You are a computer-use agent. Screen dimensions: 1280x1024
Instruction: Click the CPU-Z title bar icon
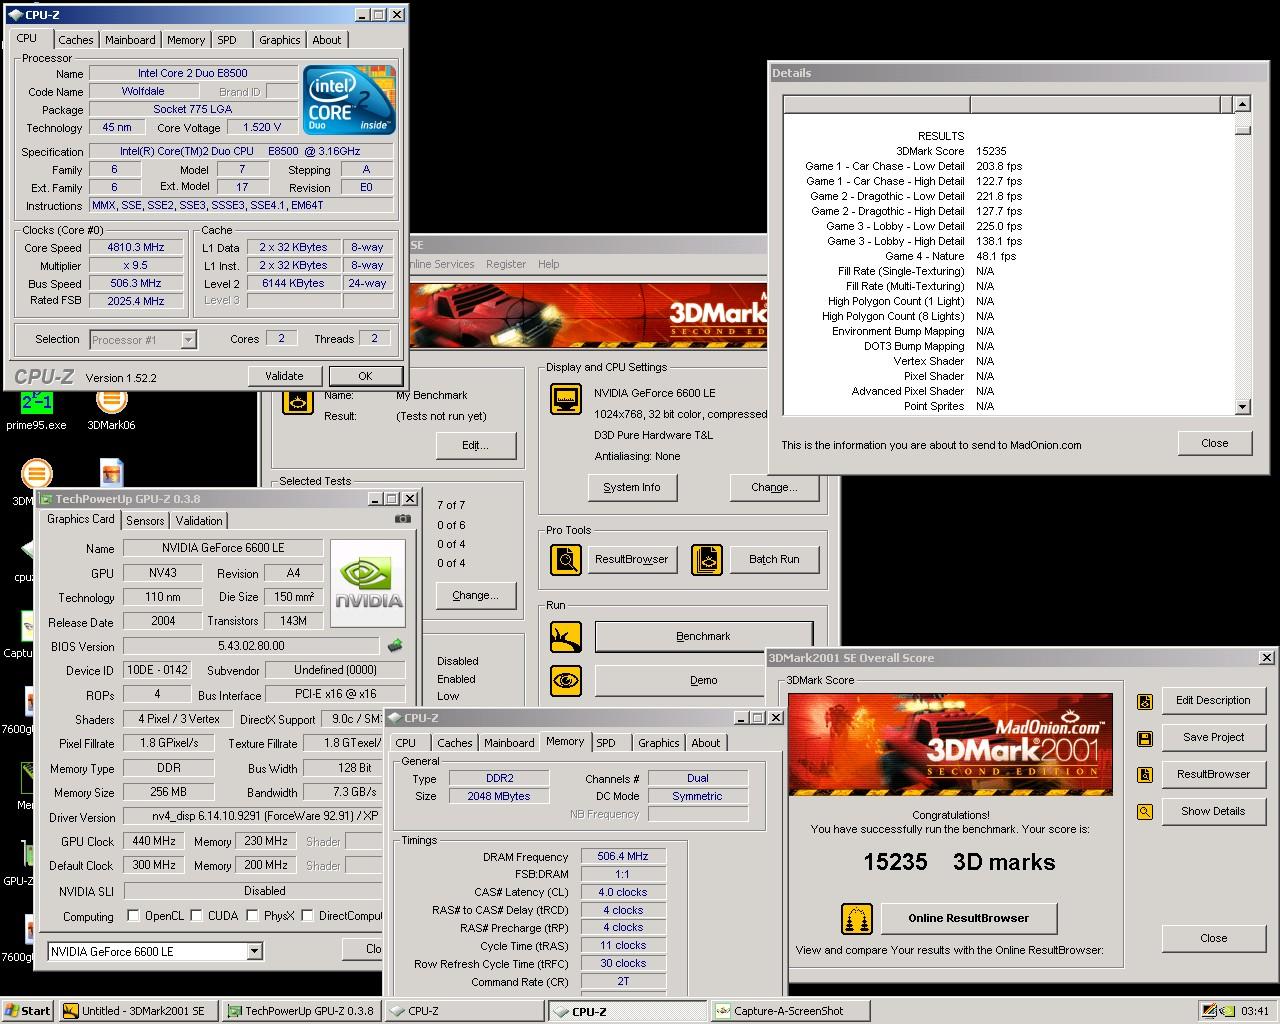(x=15, y=15)
